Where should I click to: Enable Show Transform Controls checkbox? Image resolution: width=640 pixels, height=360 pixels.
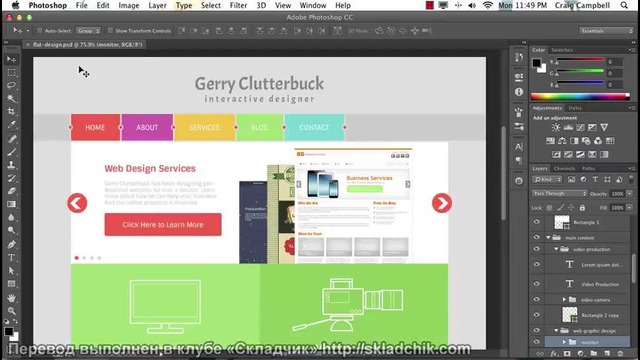[x=110, y=31]
